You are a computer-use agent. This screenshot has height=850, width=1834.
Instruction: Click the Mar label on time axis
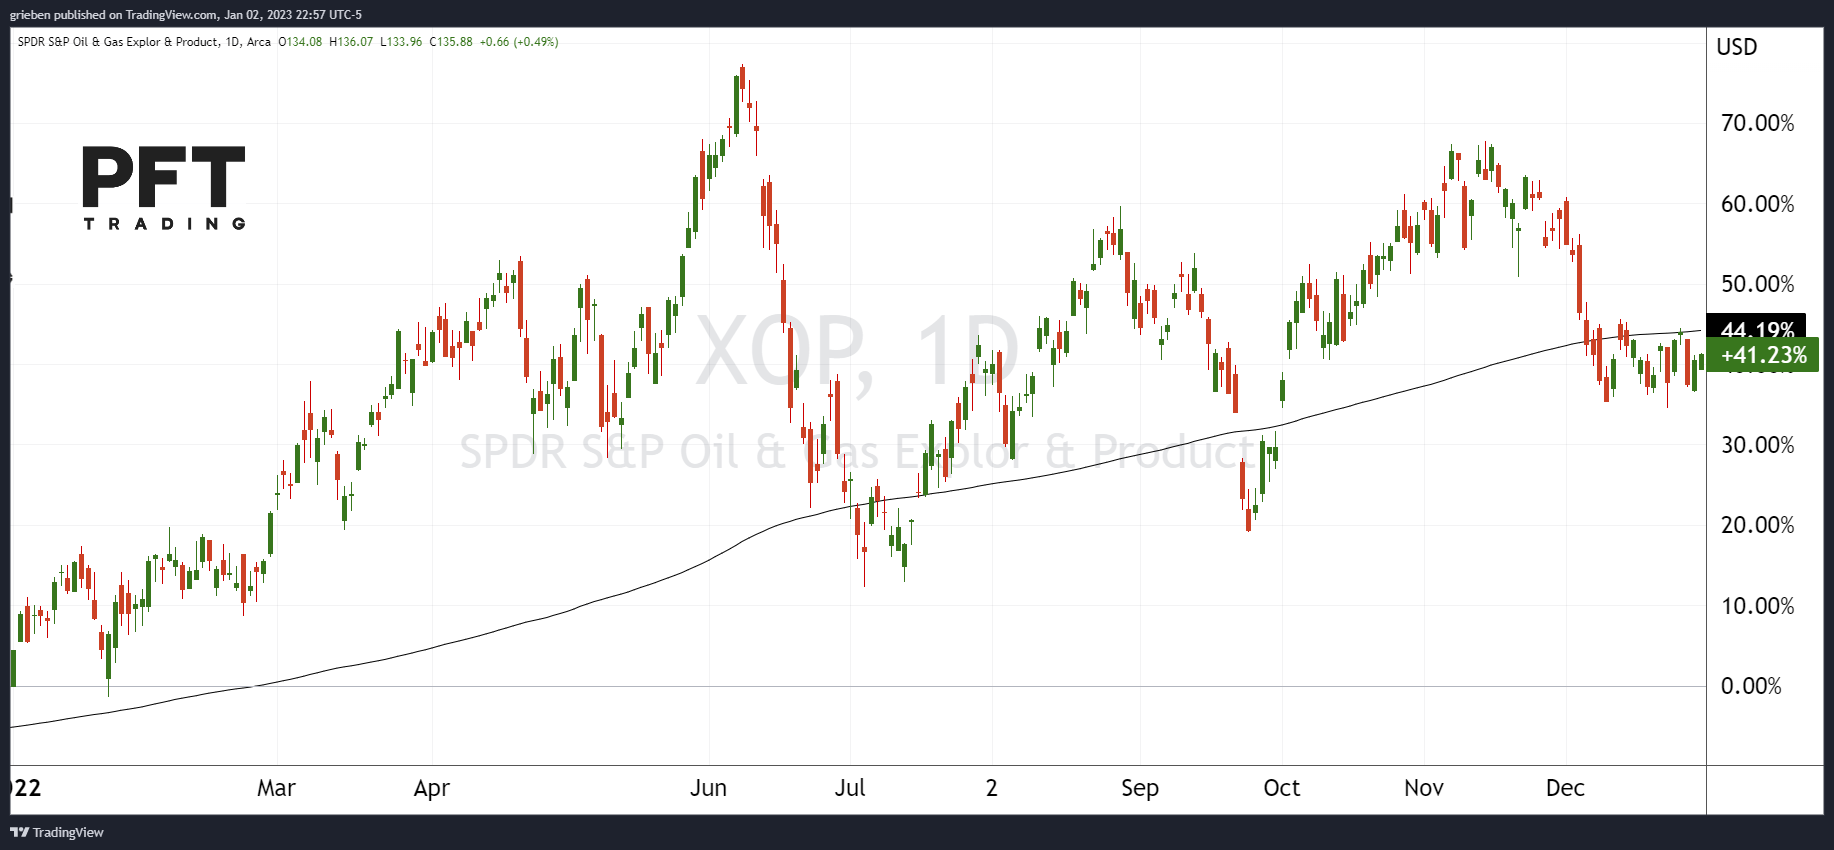pos(276,788)
